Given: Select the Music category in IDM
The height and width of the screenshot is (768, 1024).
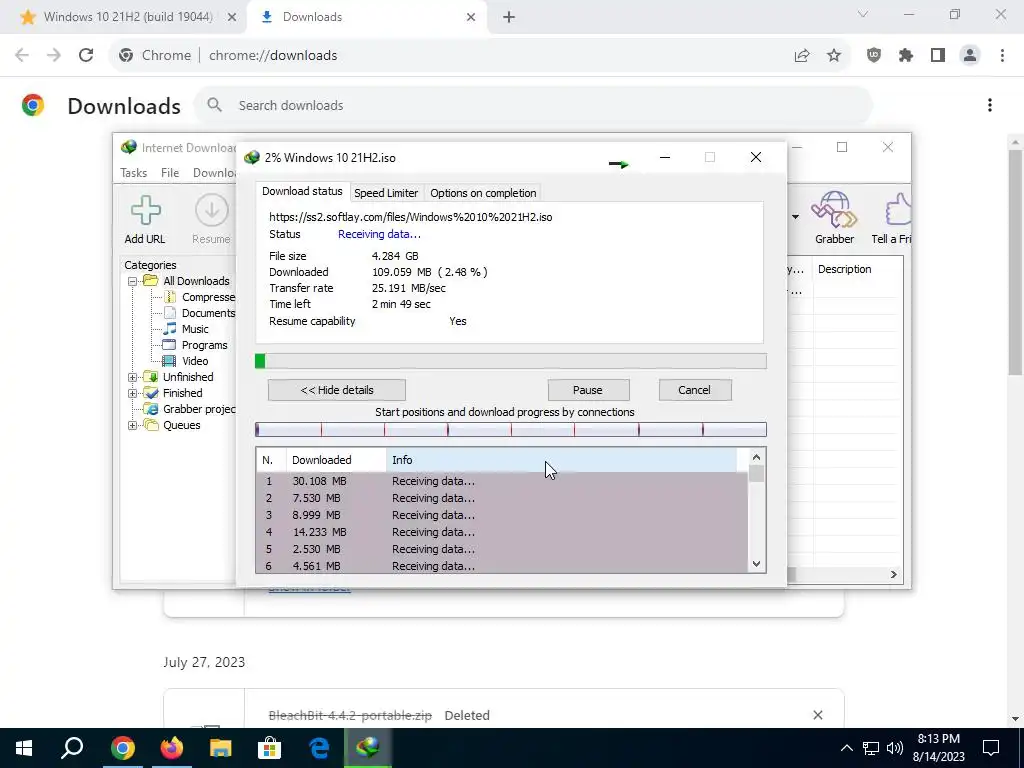Looking at the screenshot, I should 195,329.
